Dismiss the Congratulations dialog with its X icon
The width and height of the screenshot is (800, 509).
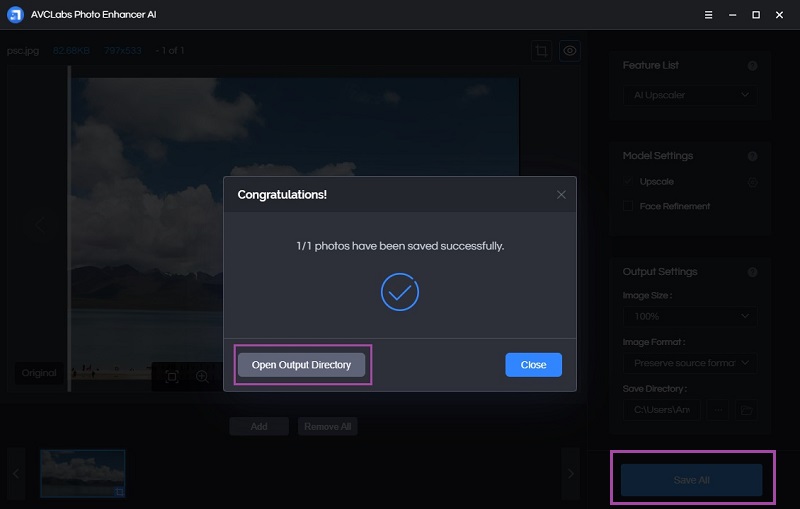point(561,195)
